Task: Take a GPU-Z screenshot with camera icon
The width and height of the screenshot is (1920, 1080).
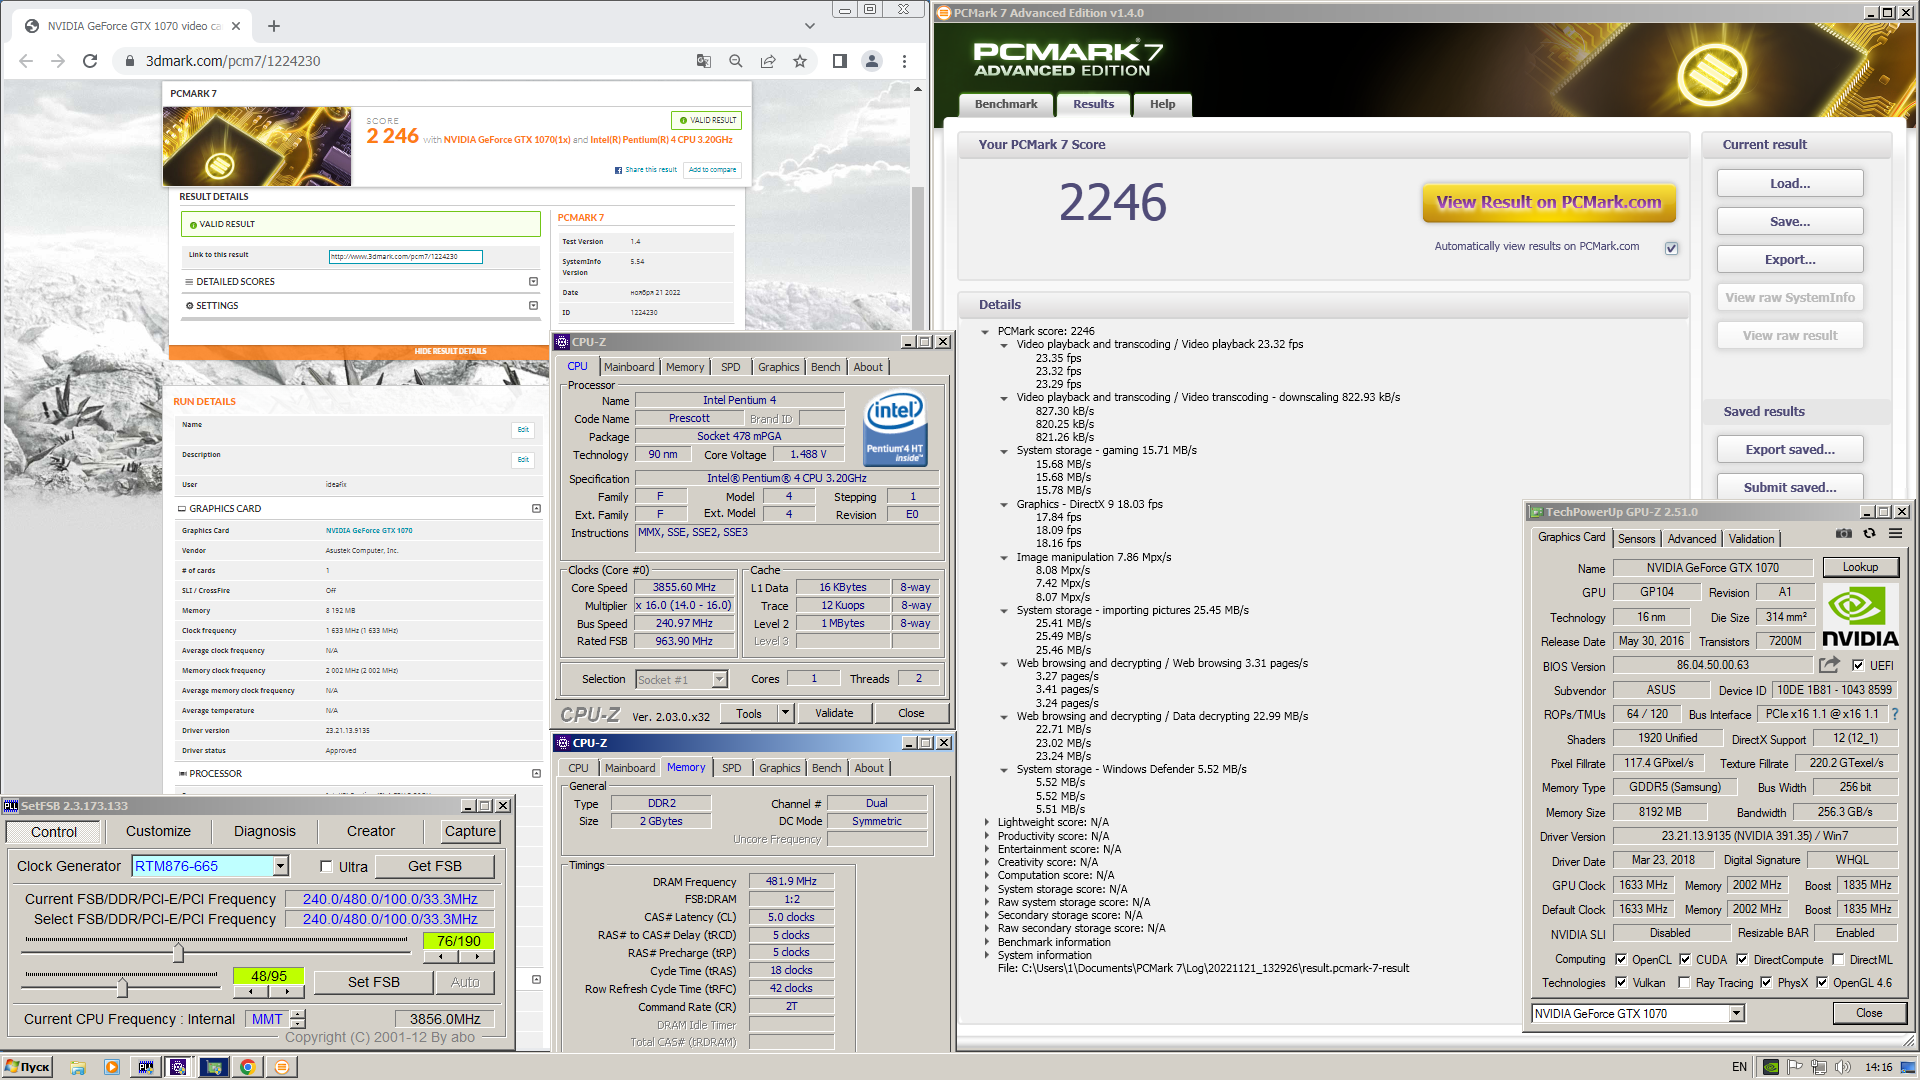Action: [x=1844, y=534]
